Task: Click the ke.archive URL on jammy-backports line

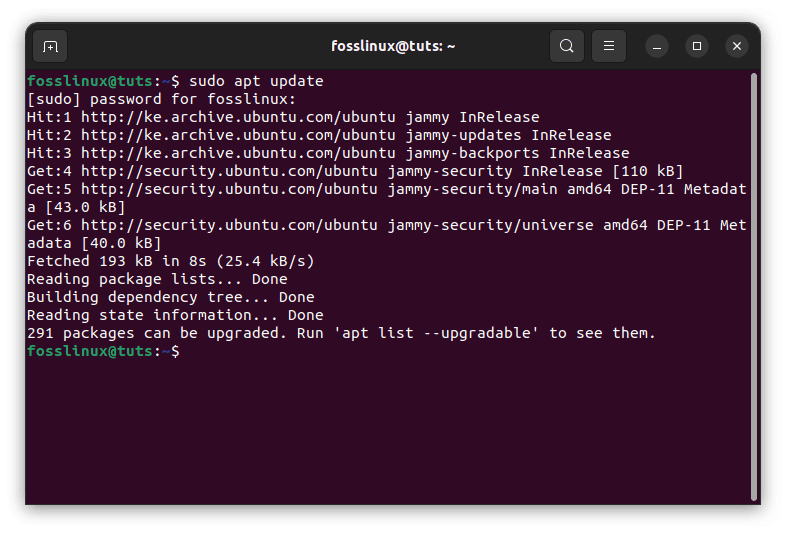Action: [x=238, y=153]
